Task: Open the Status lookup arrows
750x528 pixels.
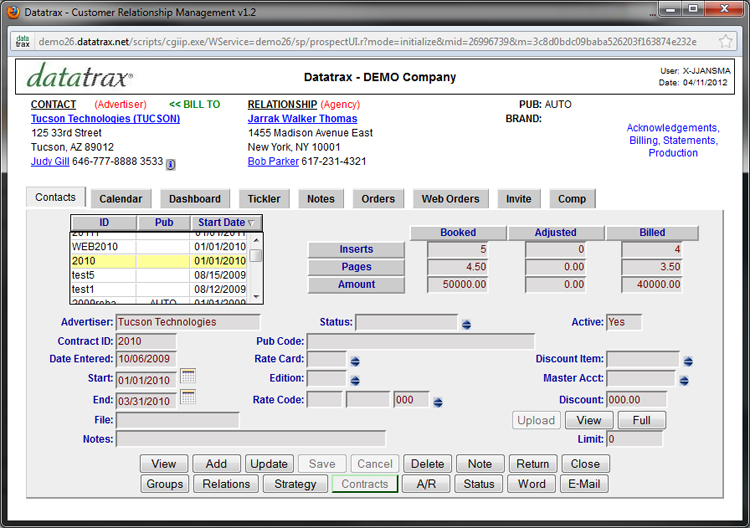Action: coord(466,324)
